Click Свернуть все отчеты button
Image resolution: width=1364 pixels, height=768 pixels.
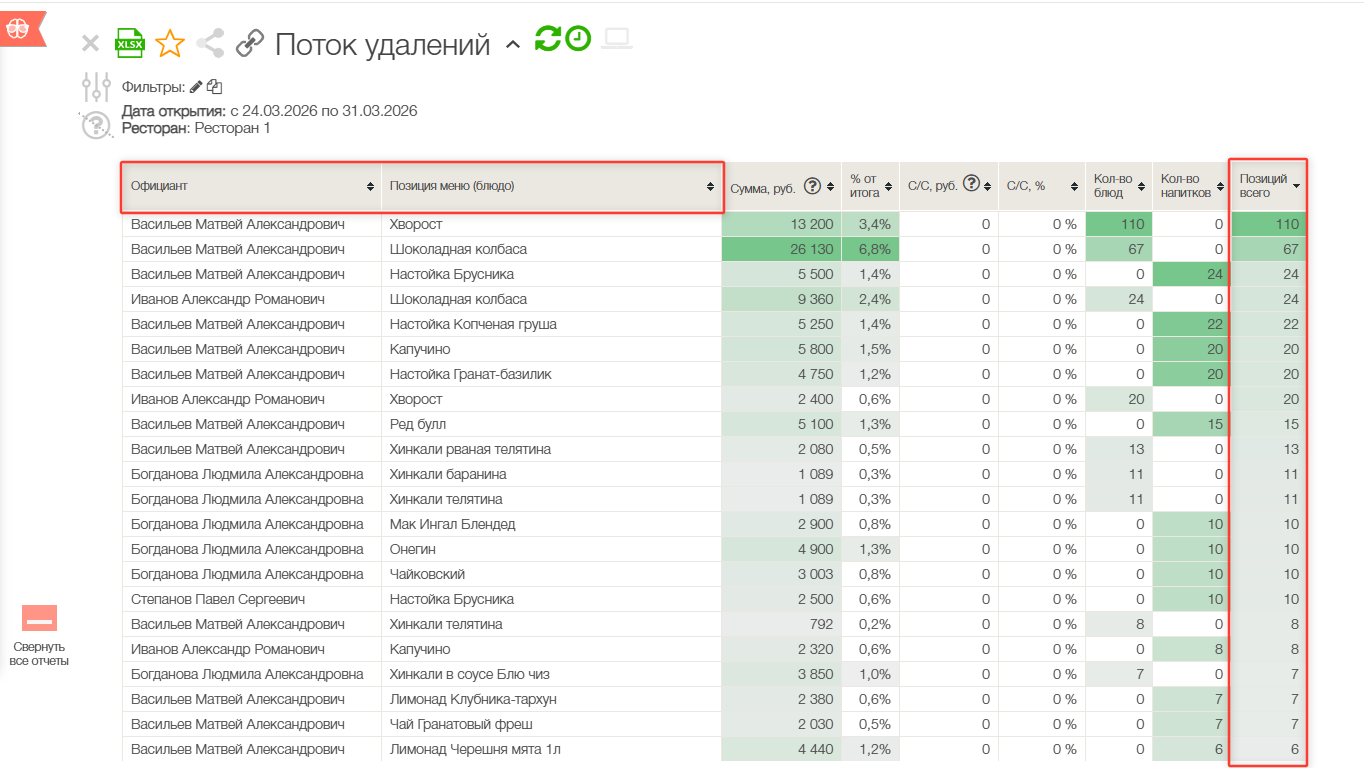(x=39, y=636)
